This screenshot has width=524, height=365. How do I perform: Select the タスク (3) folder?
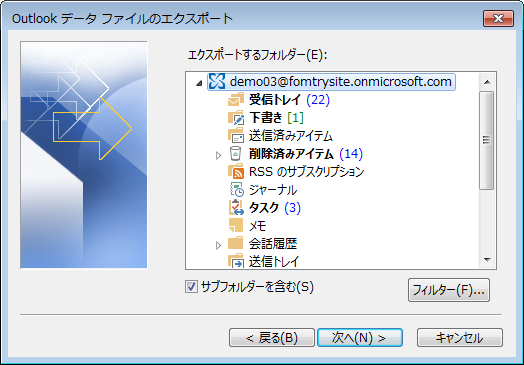tap(275, 208)
